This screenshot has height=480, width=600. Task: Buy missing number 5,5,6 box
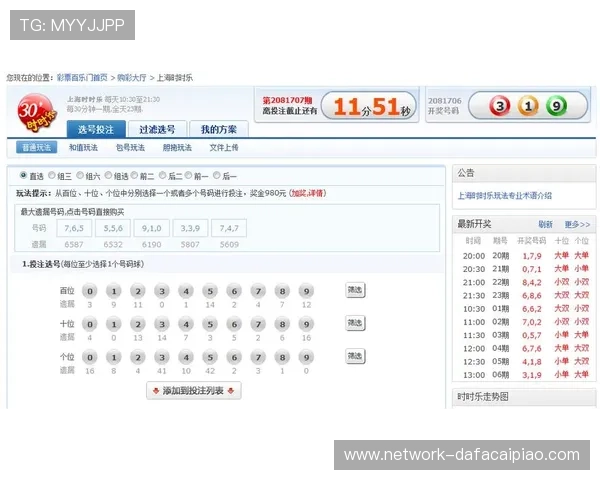click(x=113, y=228)
